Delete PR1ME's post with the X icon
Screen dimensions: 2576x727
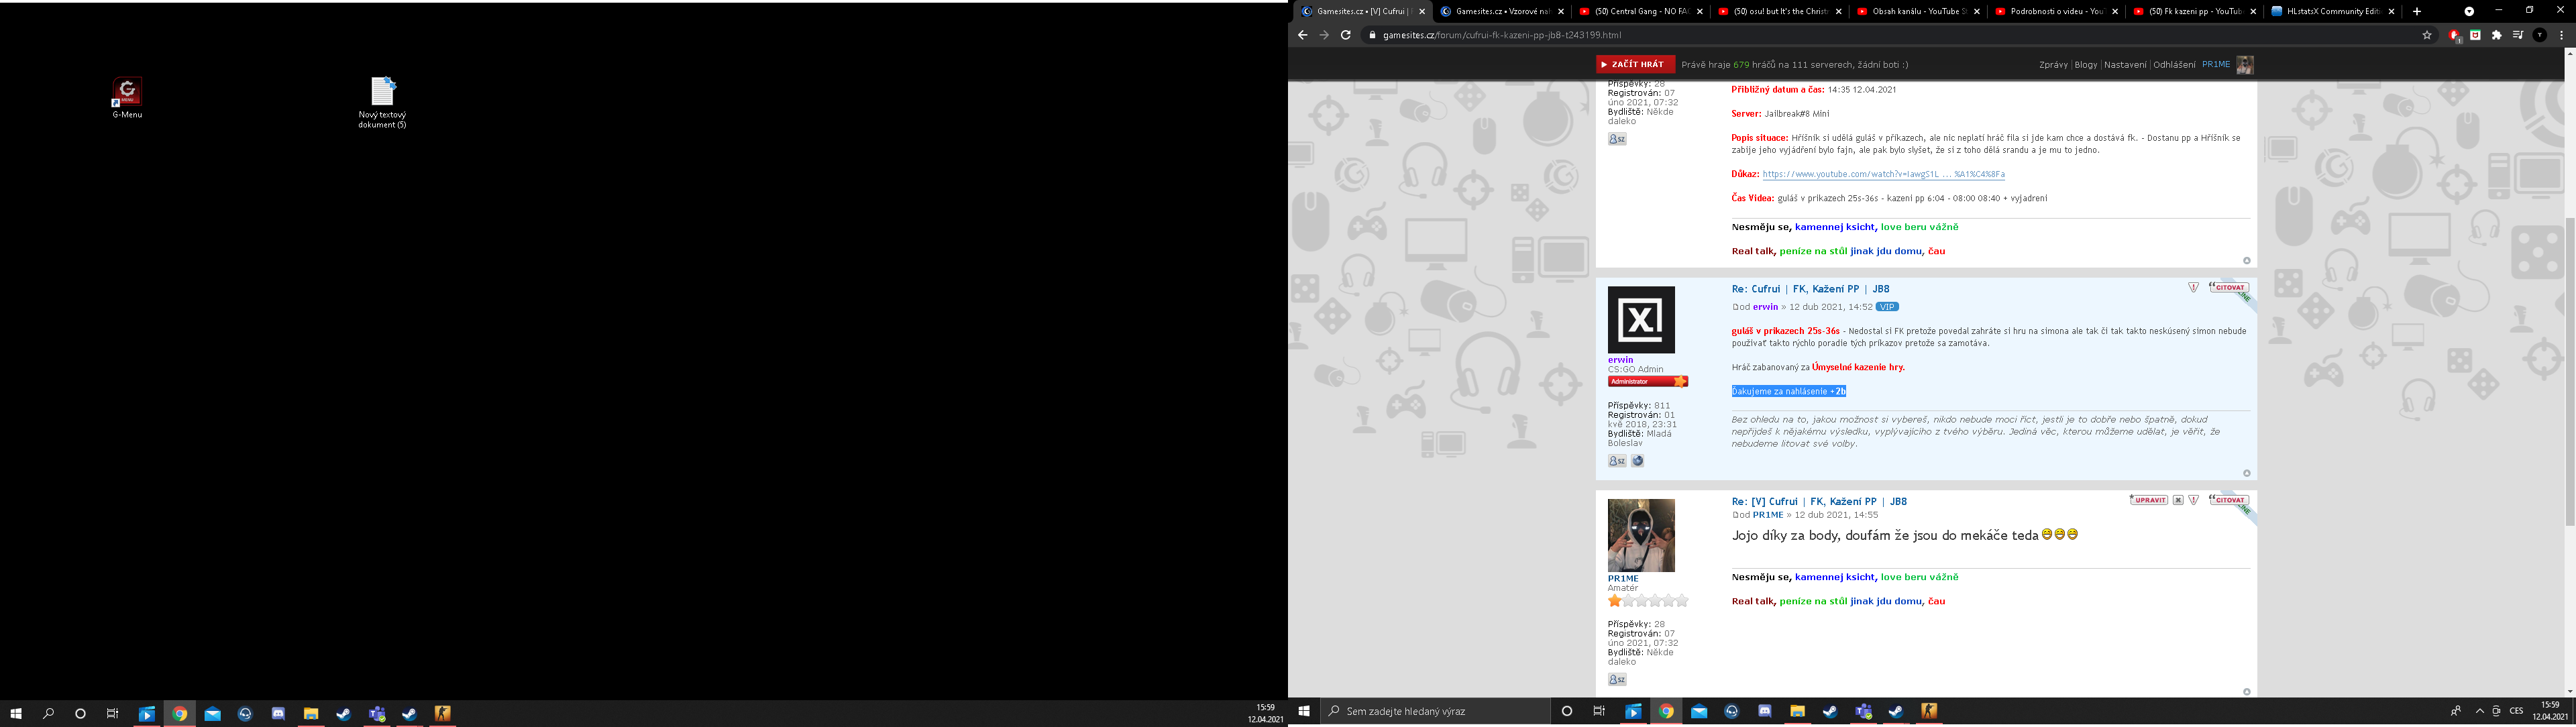point(2178,500)
